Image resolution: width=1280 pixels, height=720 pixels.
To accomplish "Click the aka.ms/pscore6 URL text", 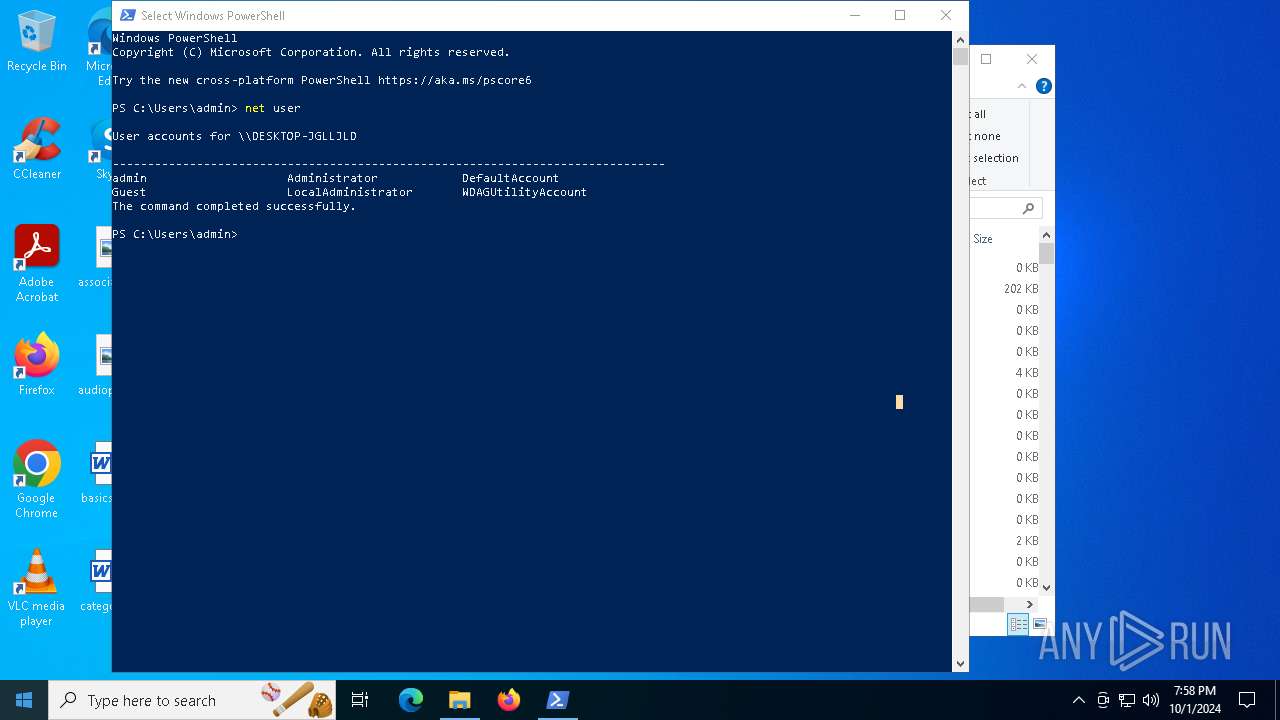I will click(454, 80).
